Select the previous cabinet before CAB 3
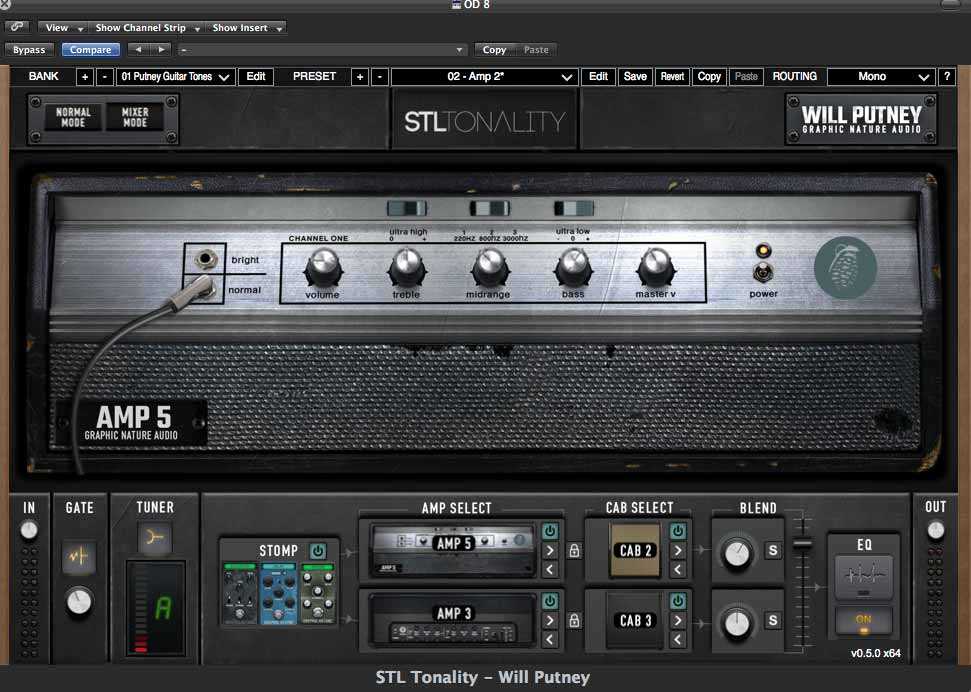The width and height of the screenshot is (971, 692). 677,639
